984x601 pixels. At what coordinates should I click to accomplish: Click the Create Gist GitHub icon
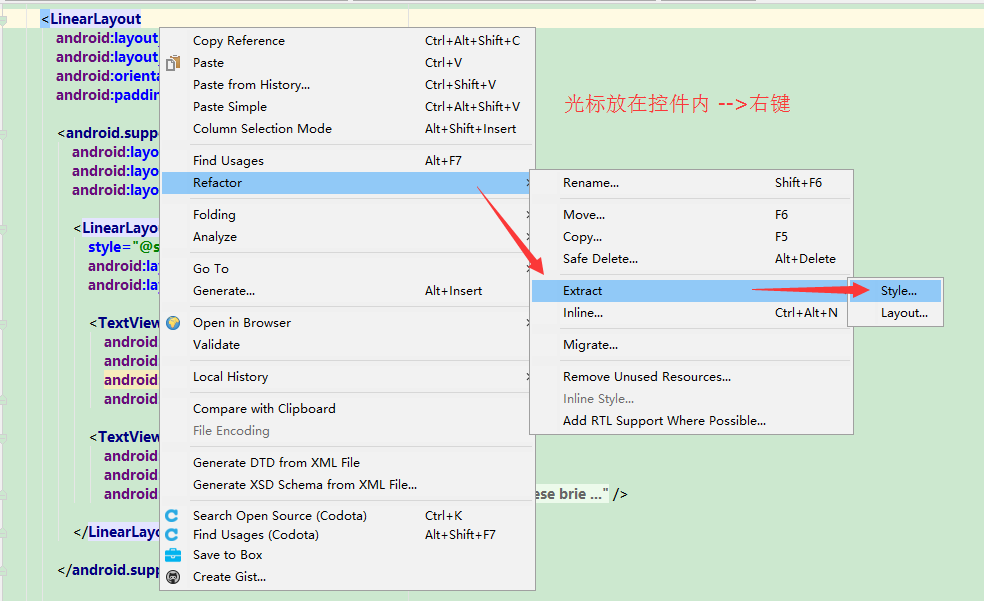tap(173, 577)
